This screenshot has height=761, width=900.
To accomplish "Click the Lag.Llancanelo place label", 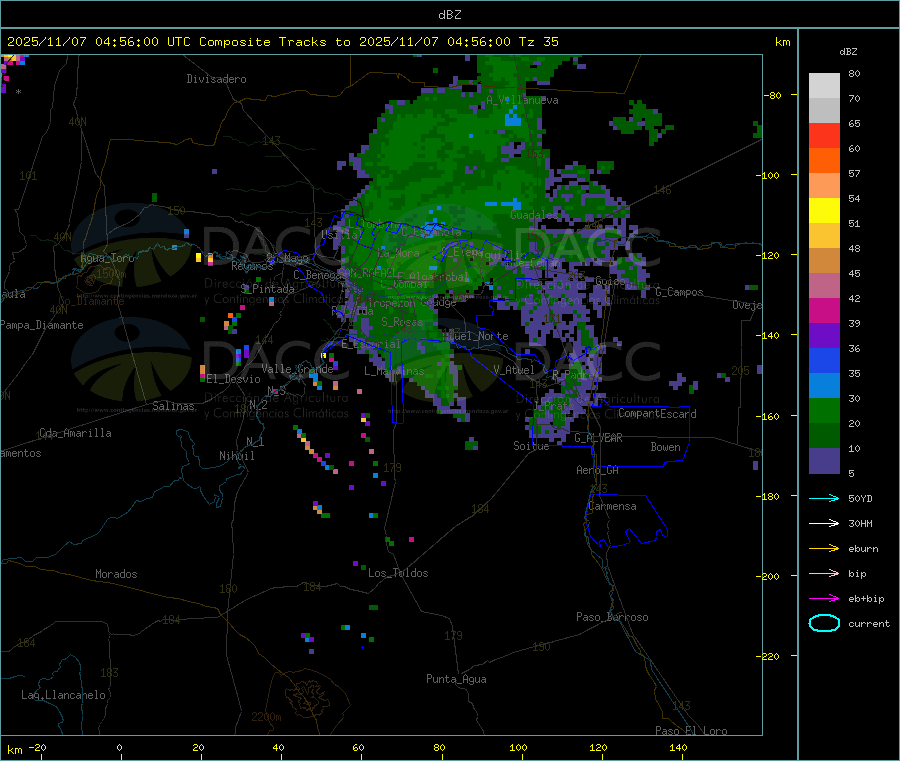I will 63,695.
